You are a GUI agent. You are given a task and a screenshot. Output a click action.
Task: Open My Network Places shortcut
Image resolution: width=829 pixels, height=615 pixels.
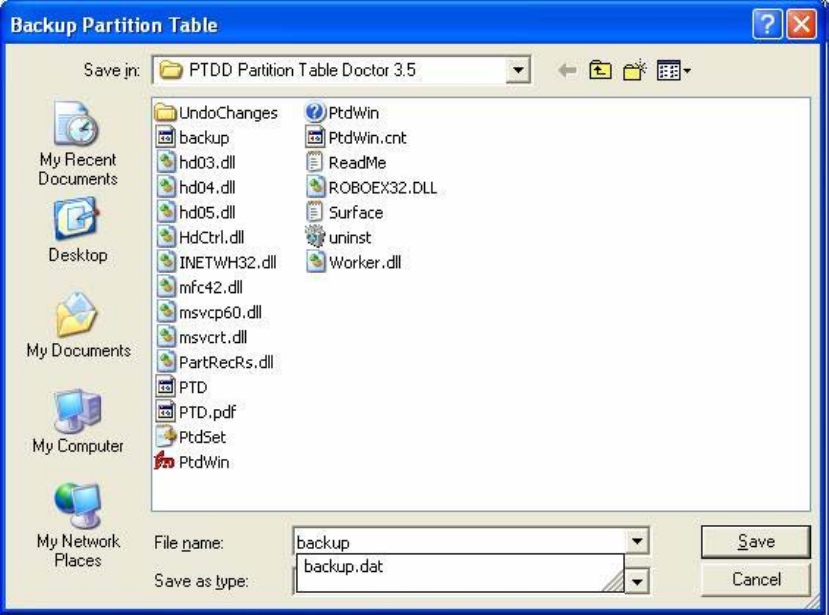coord(78,526)
